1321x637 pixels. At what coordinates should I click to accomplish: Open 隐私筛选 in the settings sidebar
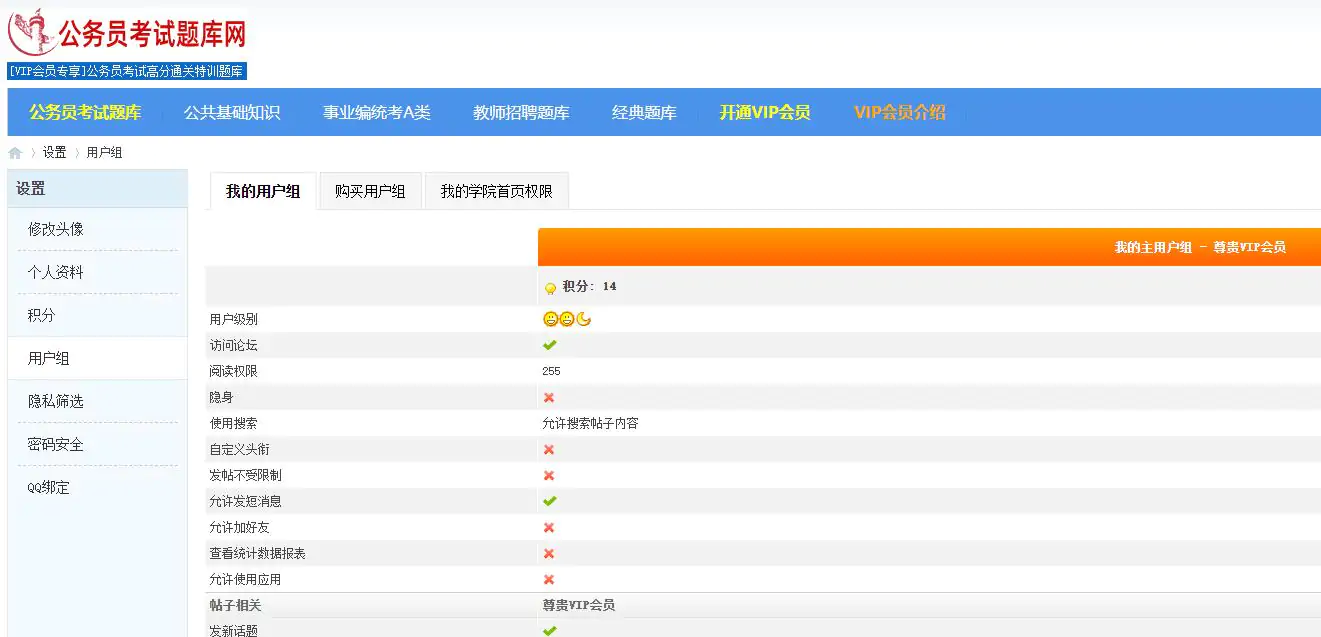click(97, 401)
